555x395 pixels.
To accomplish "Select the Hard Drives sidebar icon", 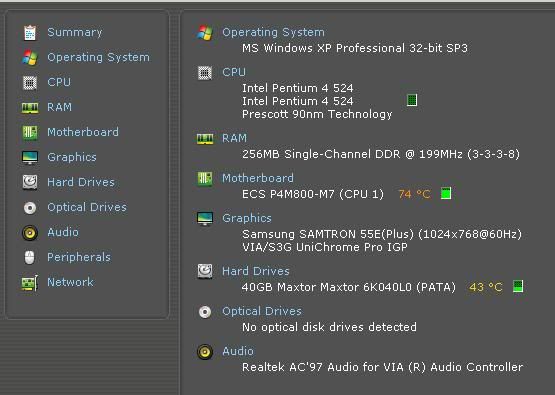I will (x=30, y=182).
